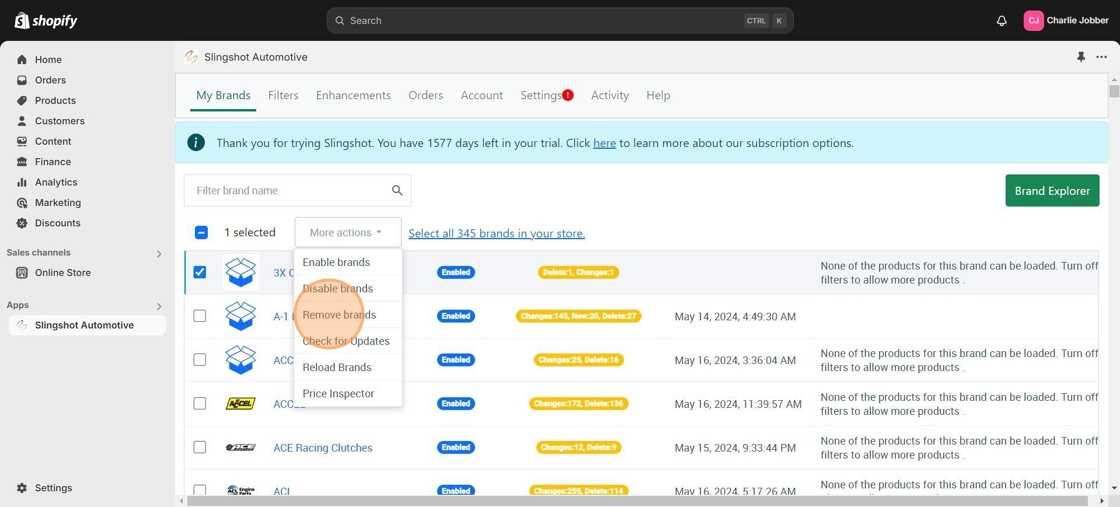Screen dimensions: 1120x507
Task: Click the Products tag icon
Action: [22, 101]
